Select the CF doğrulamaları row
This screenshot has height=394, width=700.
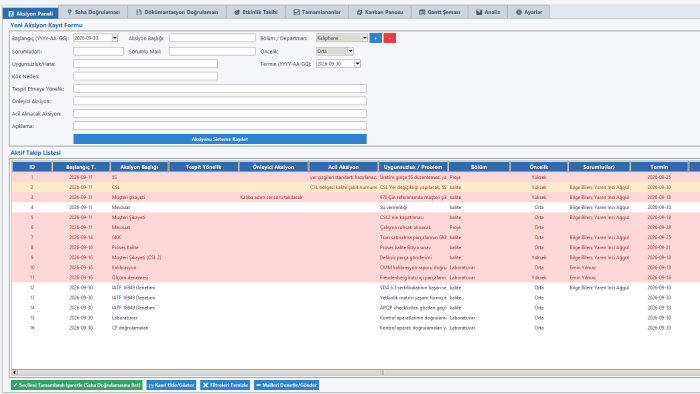[x=356, y=328]
